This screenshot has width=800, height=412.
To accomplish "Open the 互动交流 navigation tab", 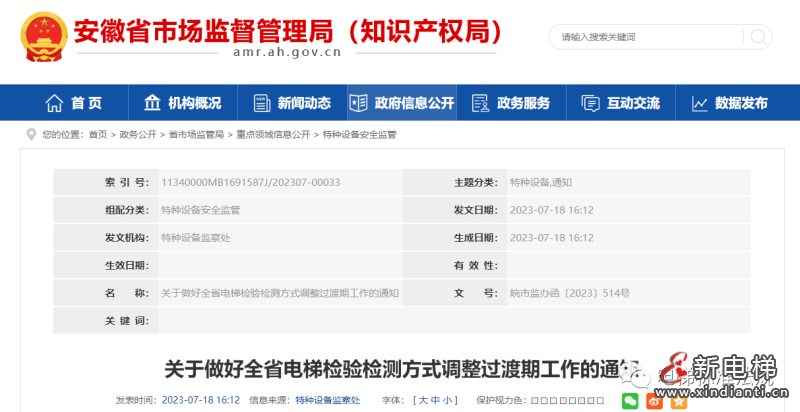I will click(x=621, y=103).
